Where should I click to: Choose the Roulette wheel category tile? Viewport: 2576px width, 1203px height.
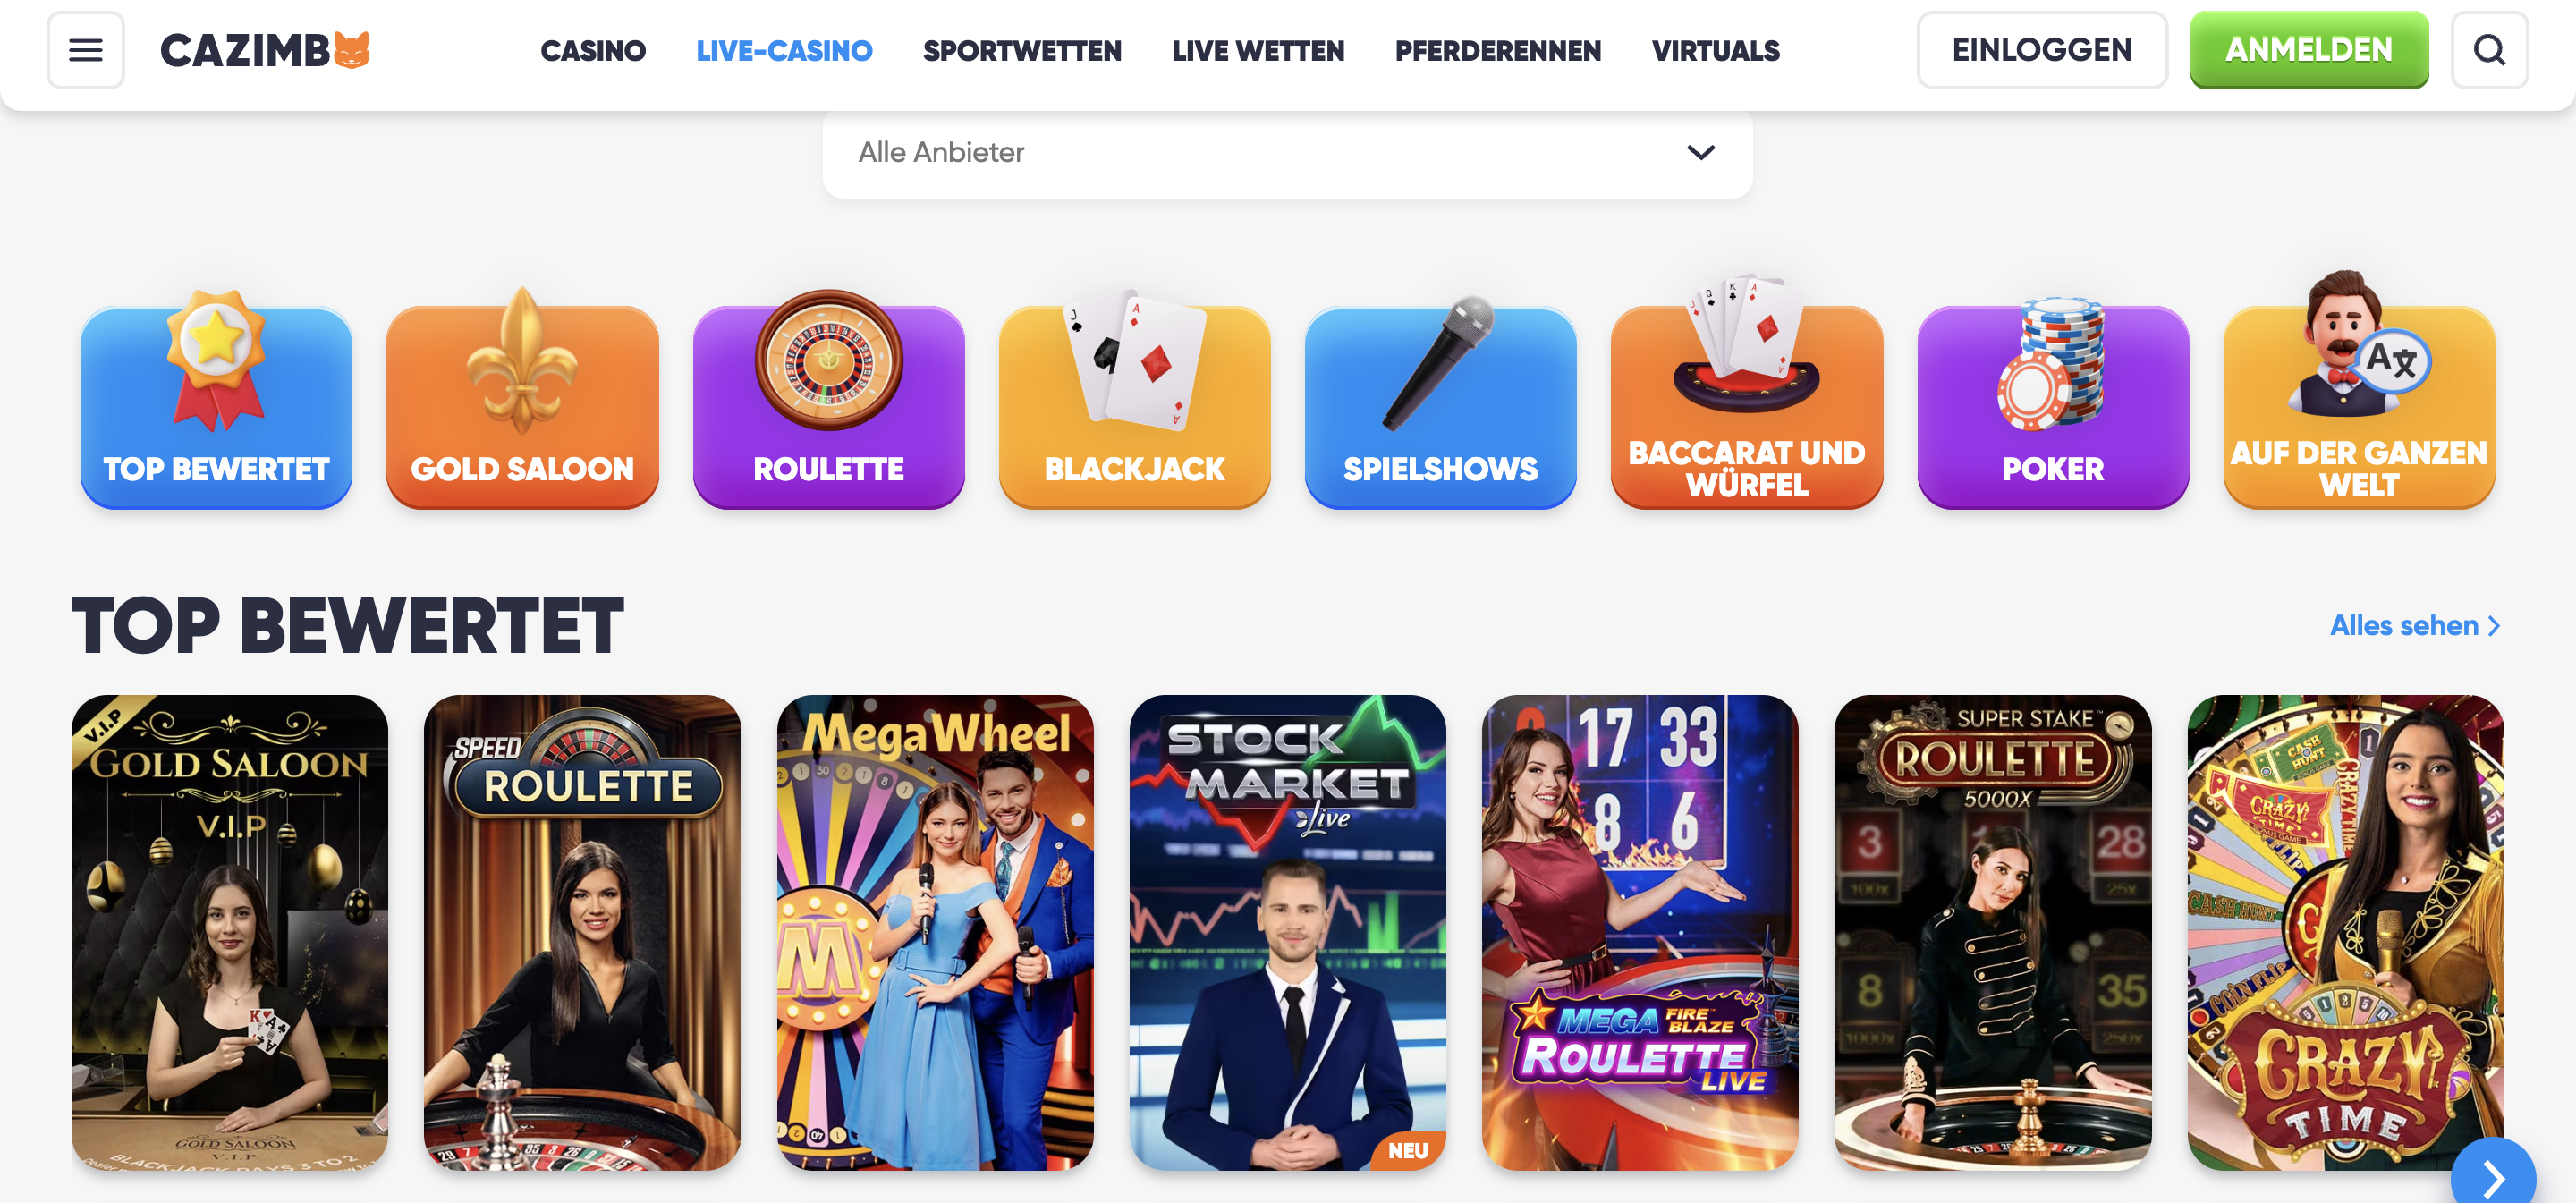(x=829, y=398)
